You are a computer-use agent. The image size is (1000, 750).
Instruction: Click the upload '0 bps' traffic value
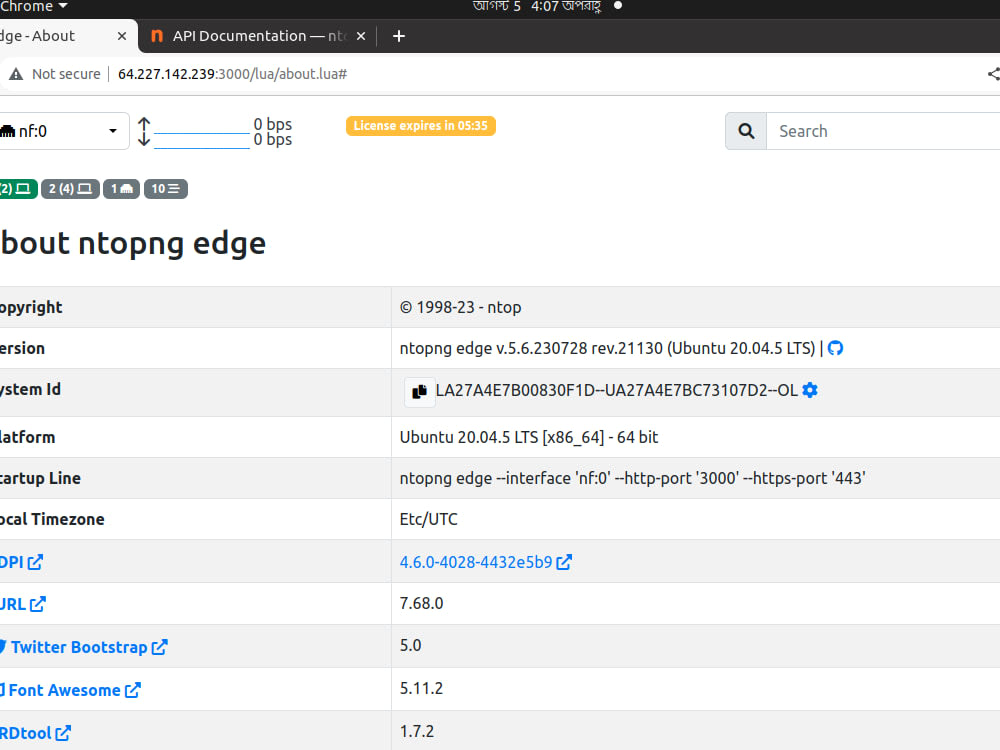(273, 124)
